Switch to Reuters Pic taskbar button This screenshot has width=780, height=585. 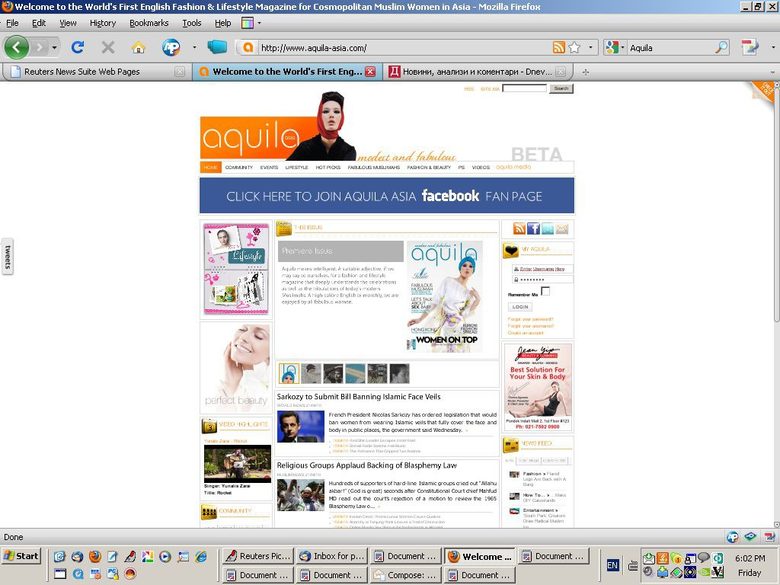pos(258,556)
